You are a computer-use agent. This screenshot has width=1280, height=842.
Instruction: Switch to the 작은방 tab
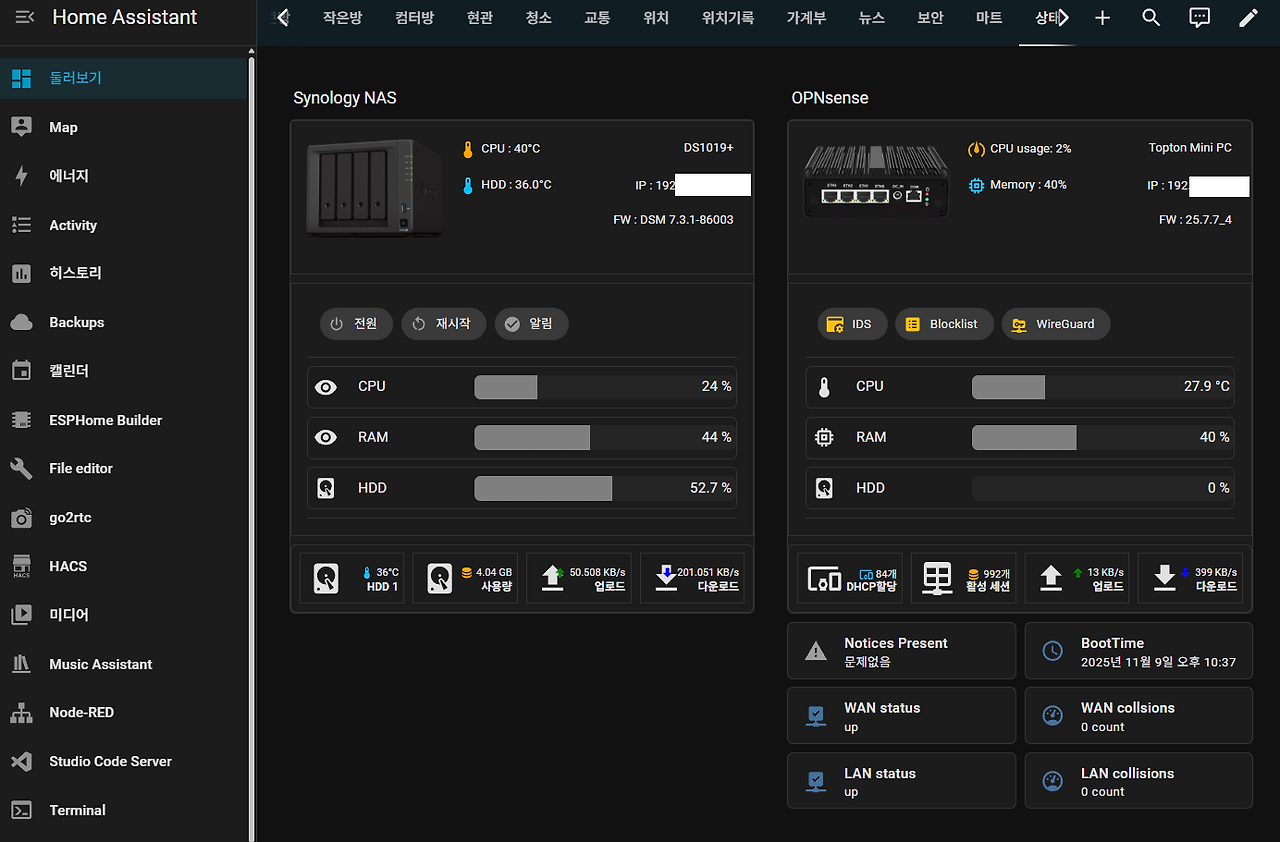click(343, 18)
